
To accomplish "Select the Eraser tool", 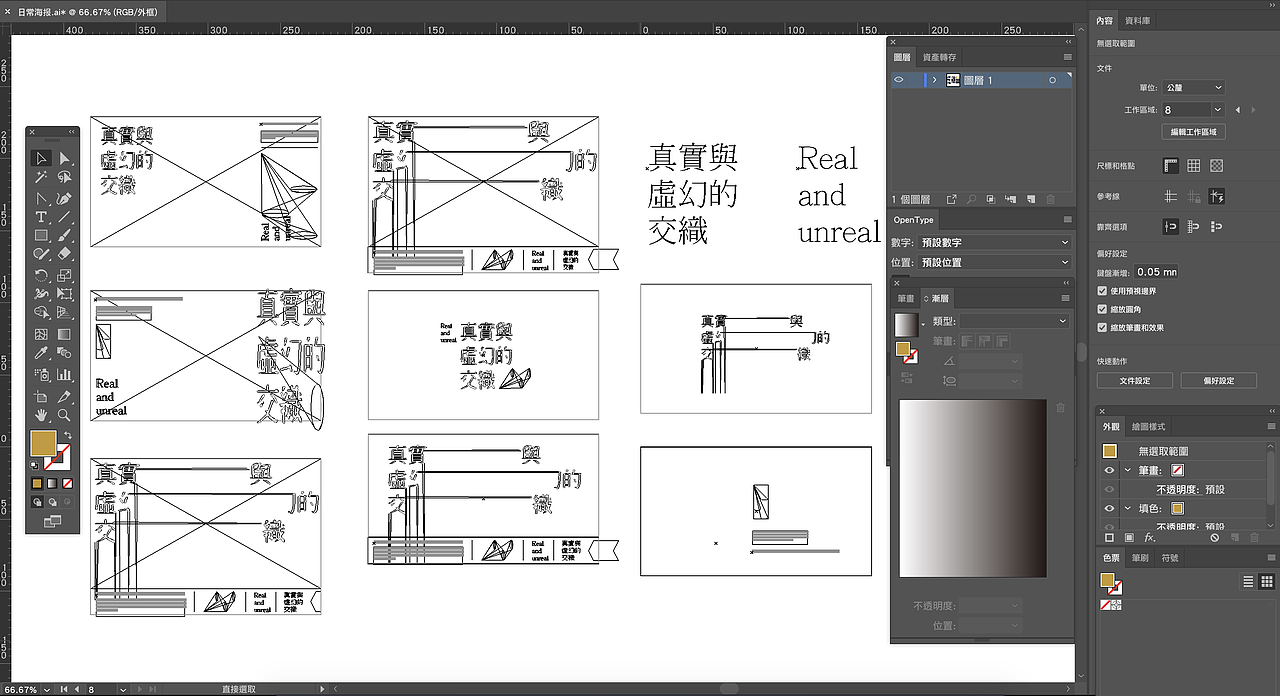I will point(64,255).
